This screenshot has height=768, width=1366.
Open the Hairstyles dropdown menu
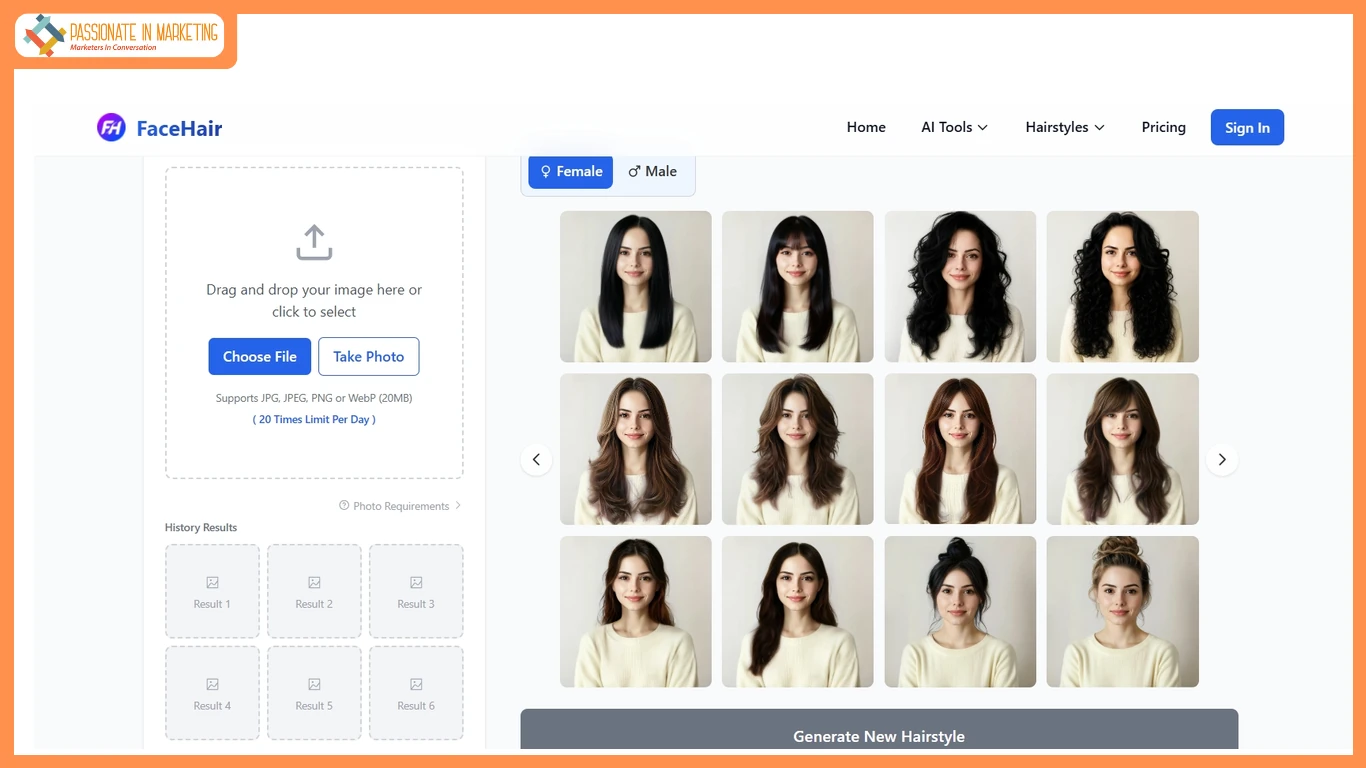[1064, 128]
